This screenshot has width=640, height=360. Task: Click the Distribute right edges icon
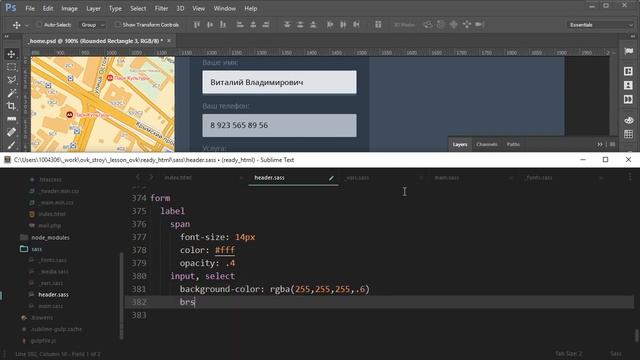(x=356, y=25)
